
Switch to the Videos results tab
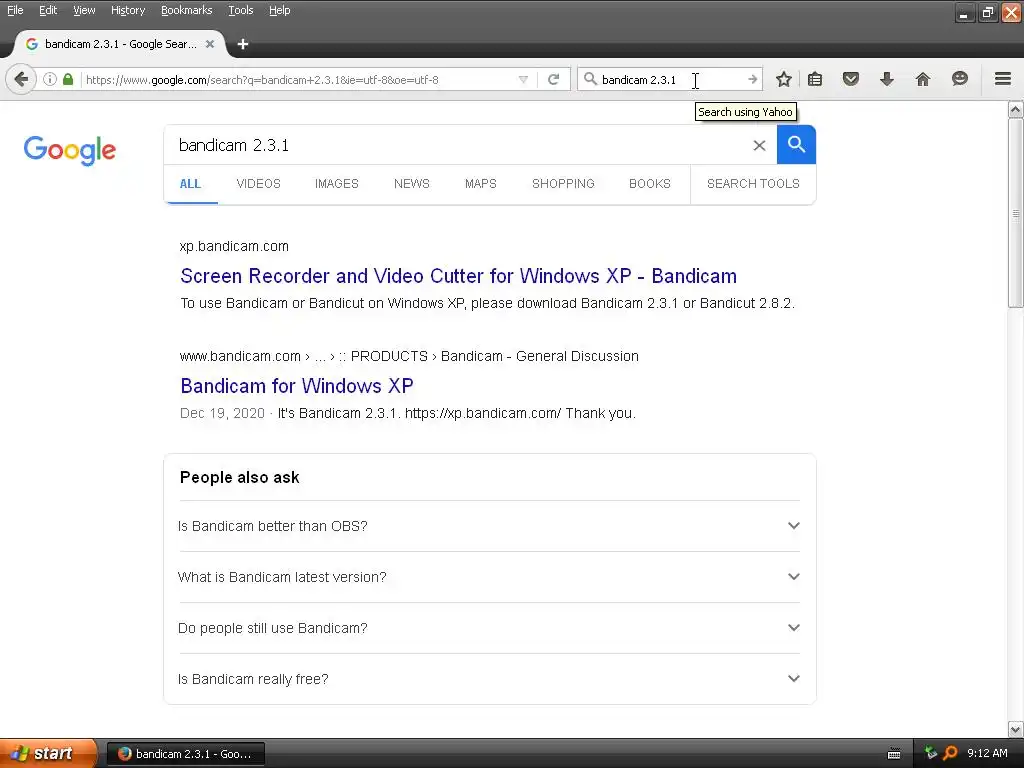(x=259, y=184)
